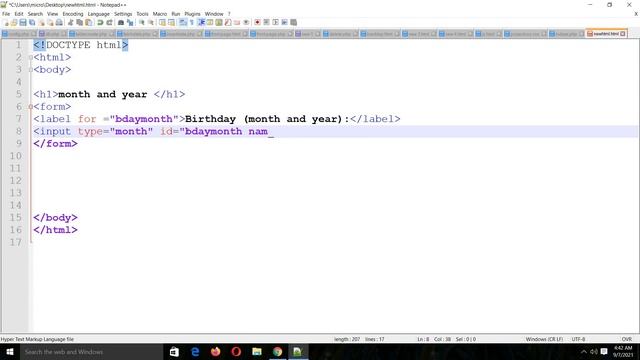Click the Print toolbar icon
The height and width of the screenshot is (360, 640).
click(x=59, y=22)
